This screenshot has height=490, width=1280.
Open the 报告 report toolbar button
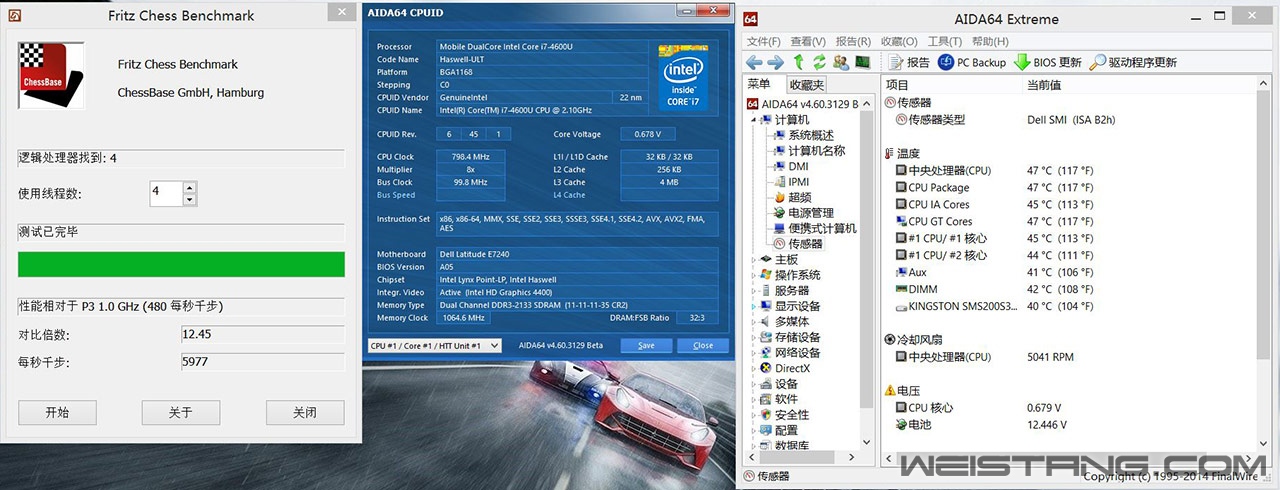click(908, 62)
